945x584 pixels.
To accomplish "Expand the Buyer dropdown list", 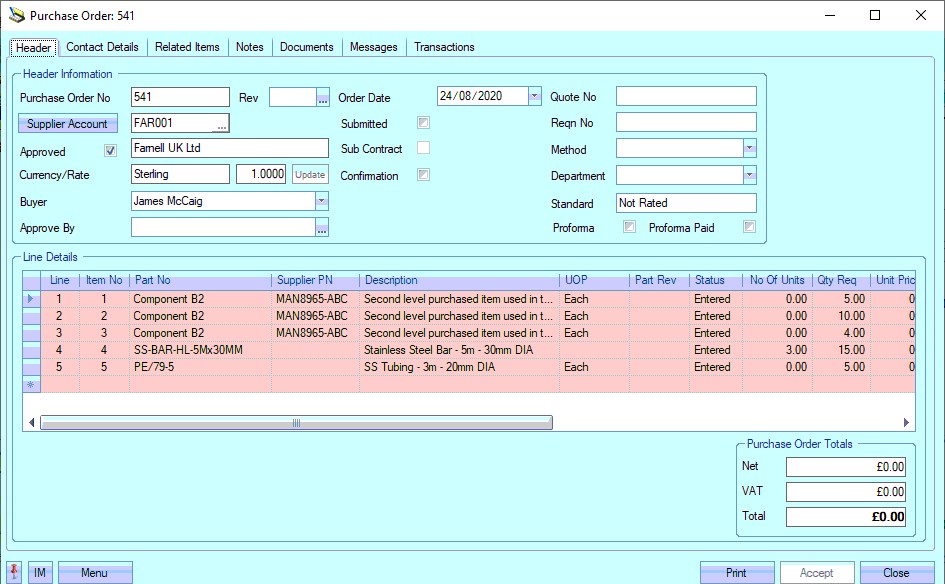I will click(321, 201).
